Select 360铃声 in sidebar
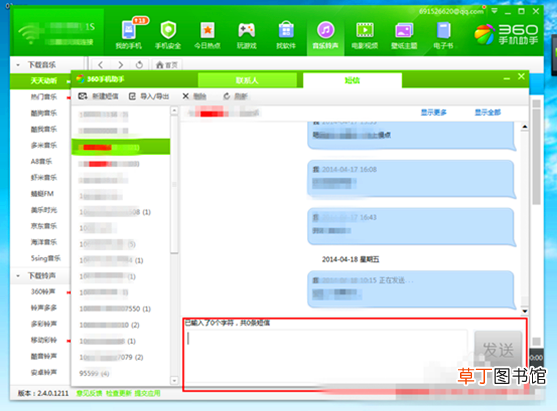Image resolution: width=557 pixels, height=411 pixels. (x=43, y=292)
